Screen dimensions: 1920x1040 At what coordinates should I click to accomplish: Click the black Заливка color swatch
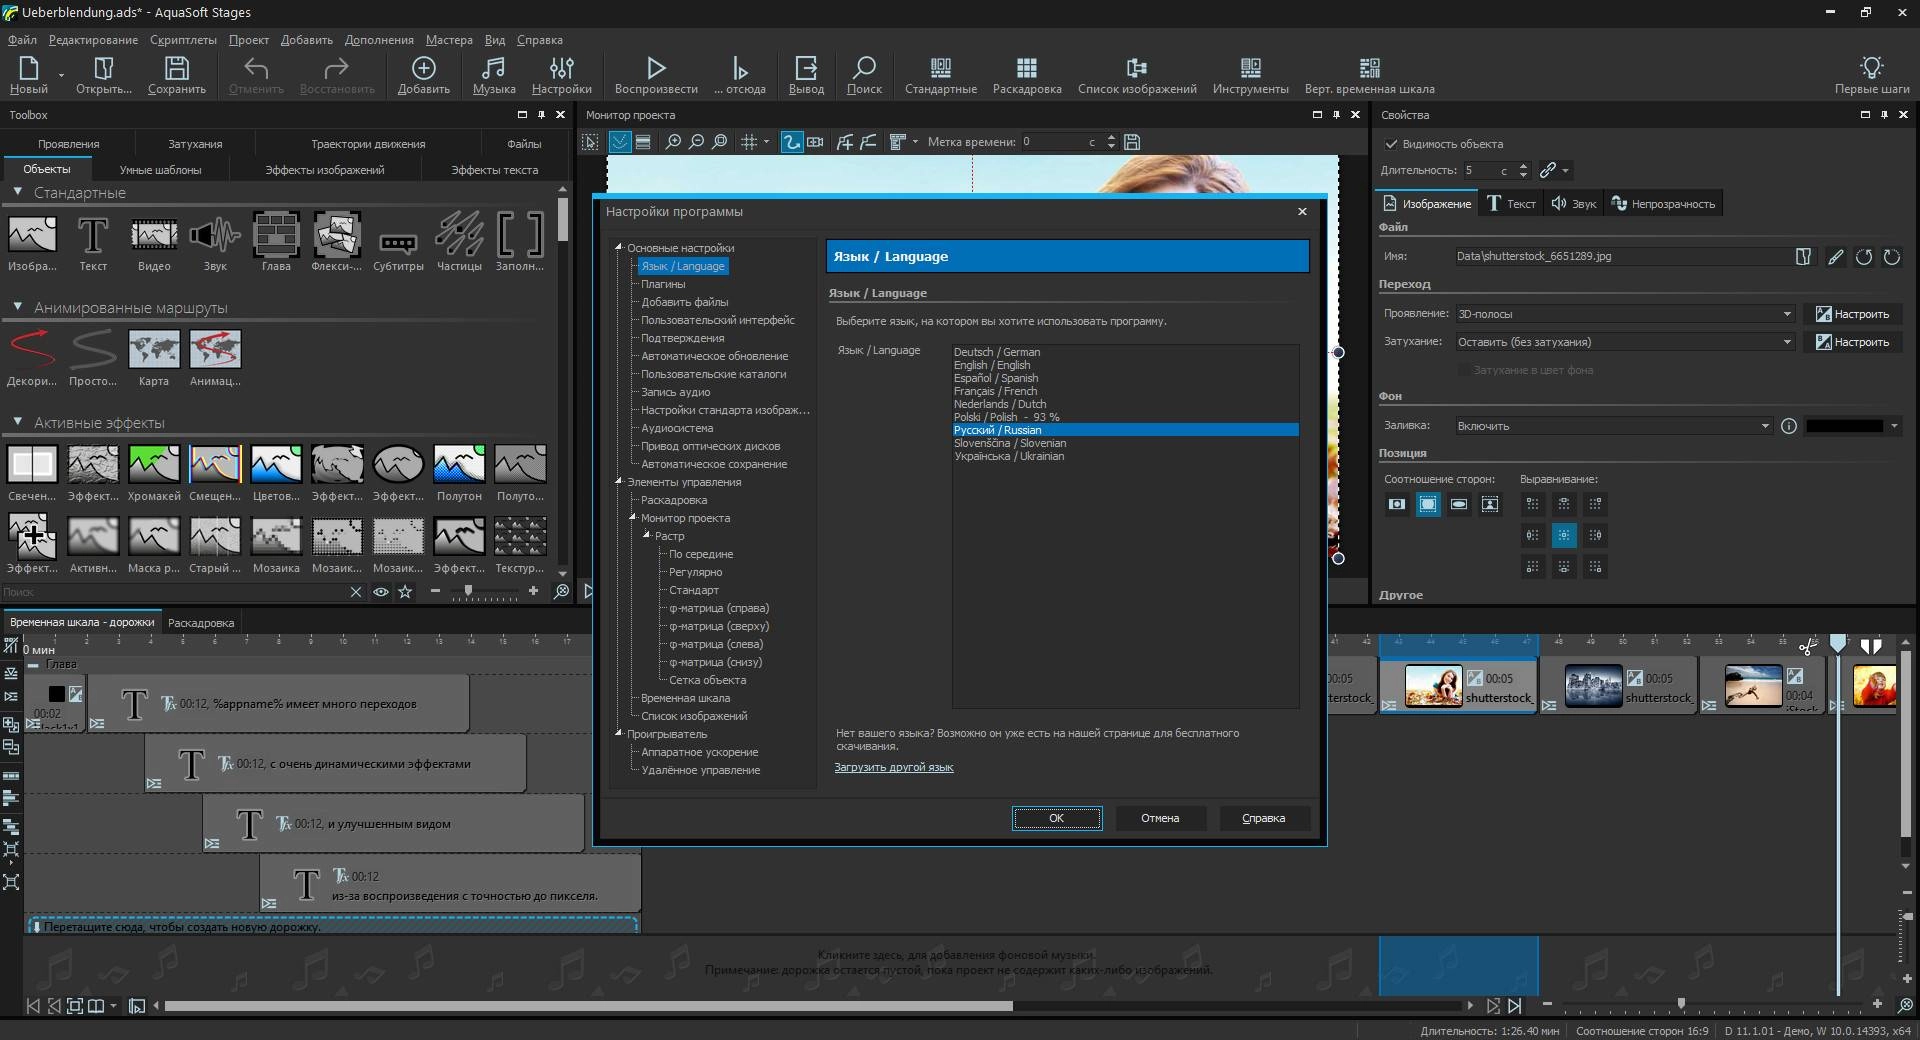click(x=1844, y=426)
